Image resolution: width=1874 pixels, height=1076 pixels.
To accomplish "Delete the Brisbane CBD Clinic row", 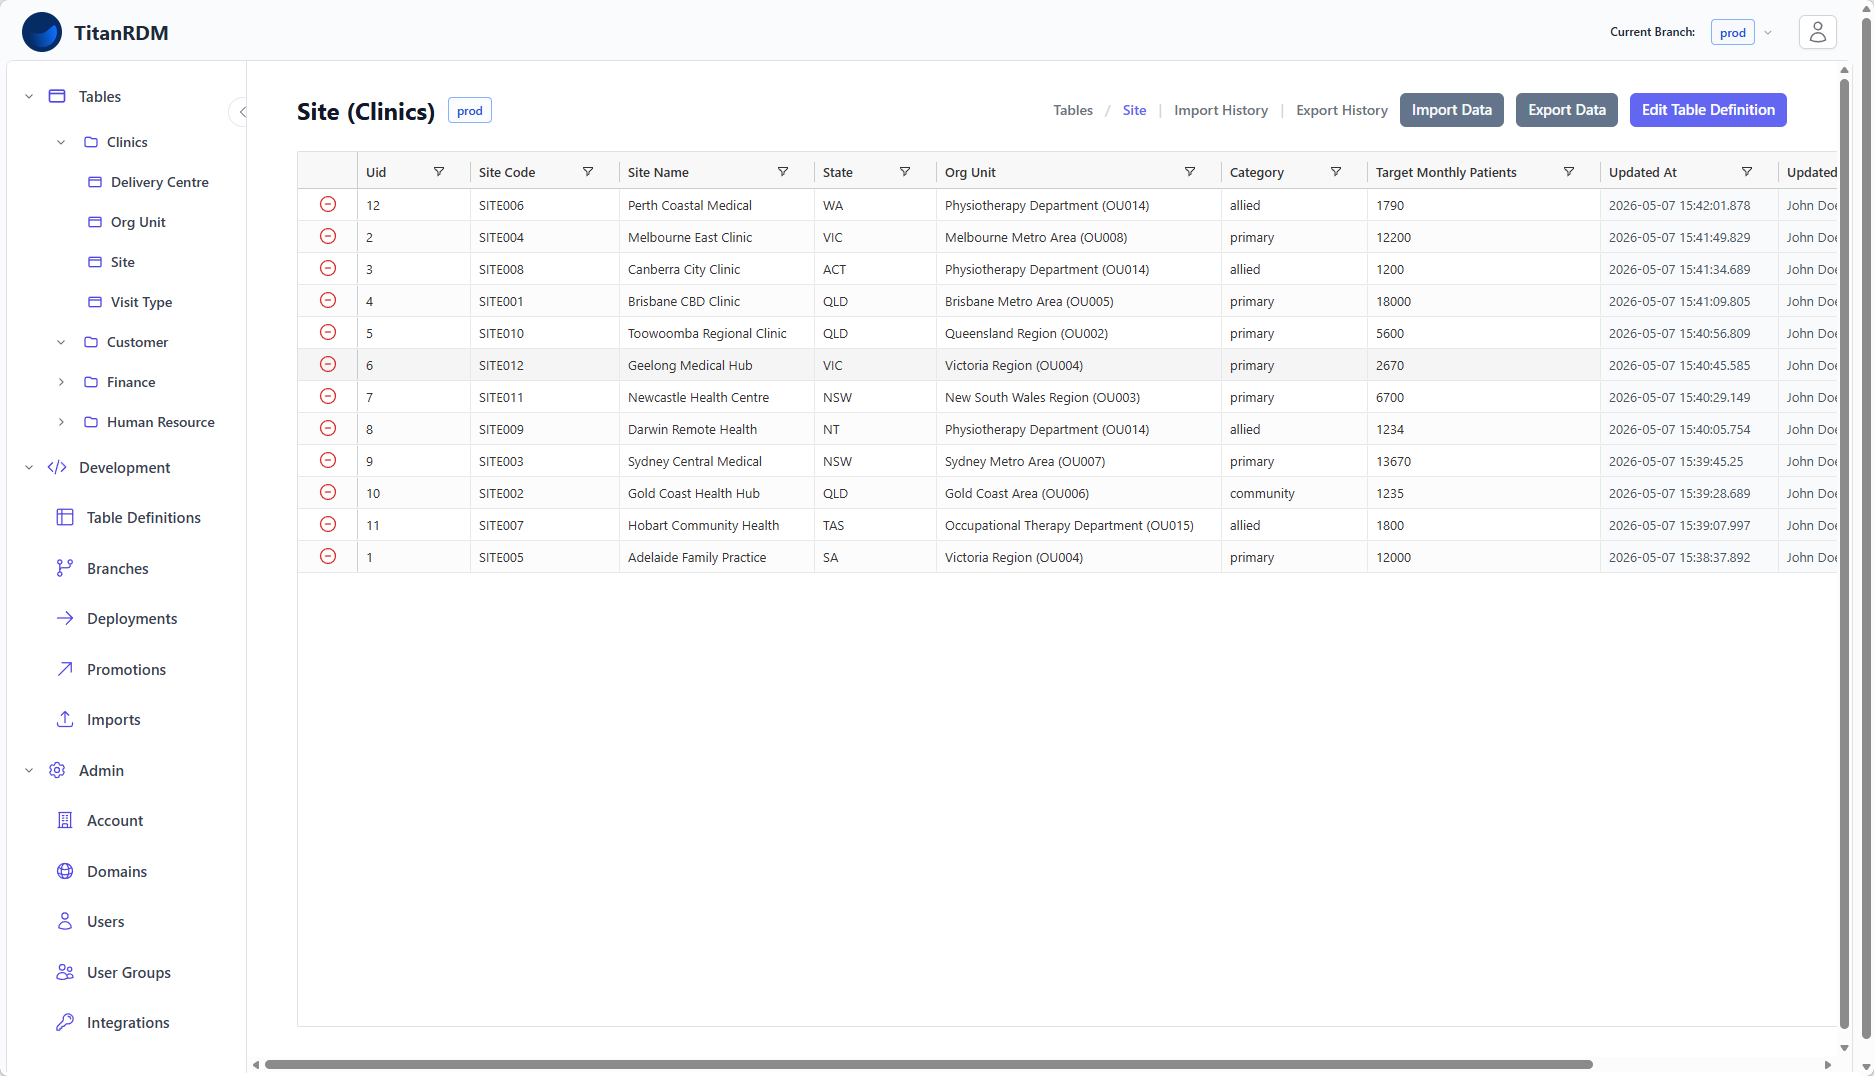I will coord(327,300).
